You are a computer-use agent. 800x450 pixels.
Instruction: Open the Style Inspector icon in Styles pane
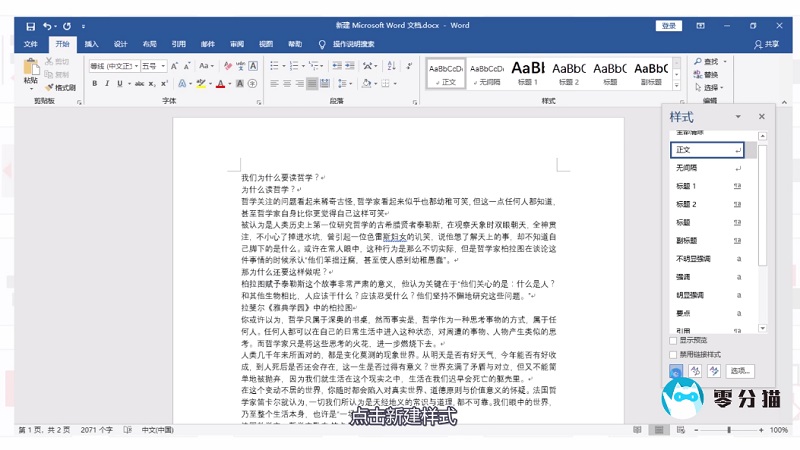pyautogui.click(x=694, y=371)
